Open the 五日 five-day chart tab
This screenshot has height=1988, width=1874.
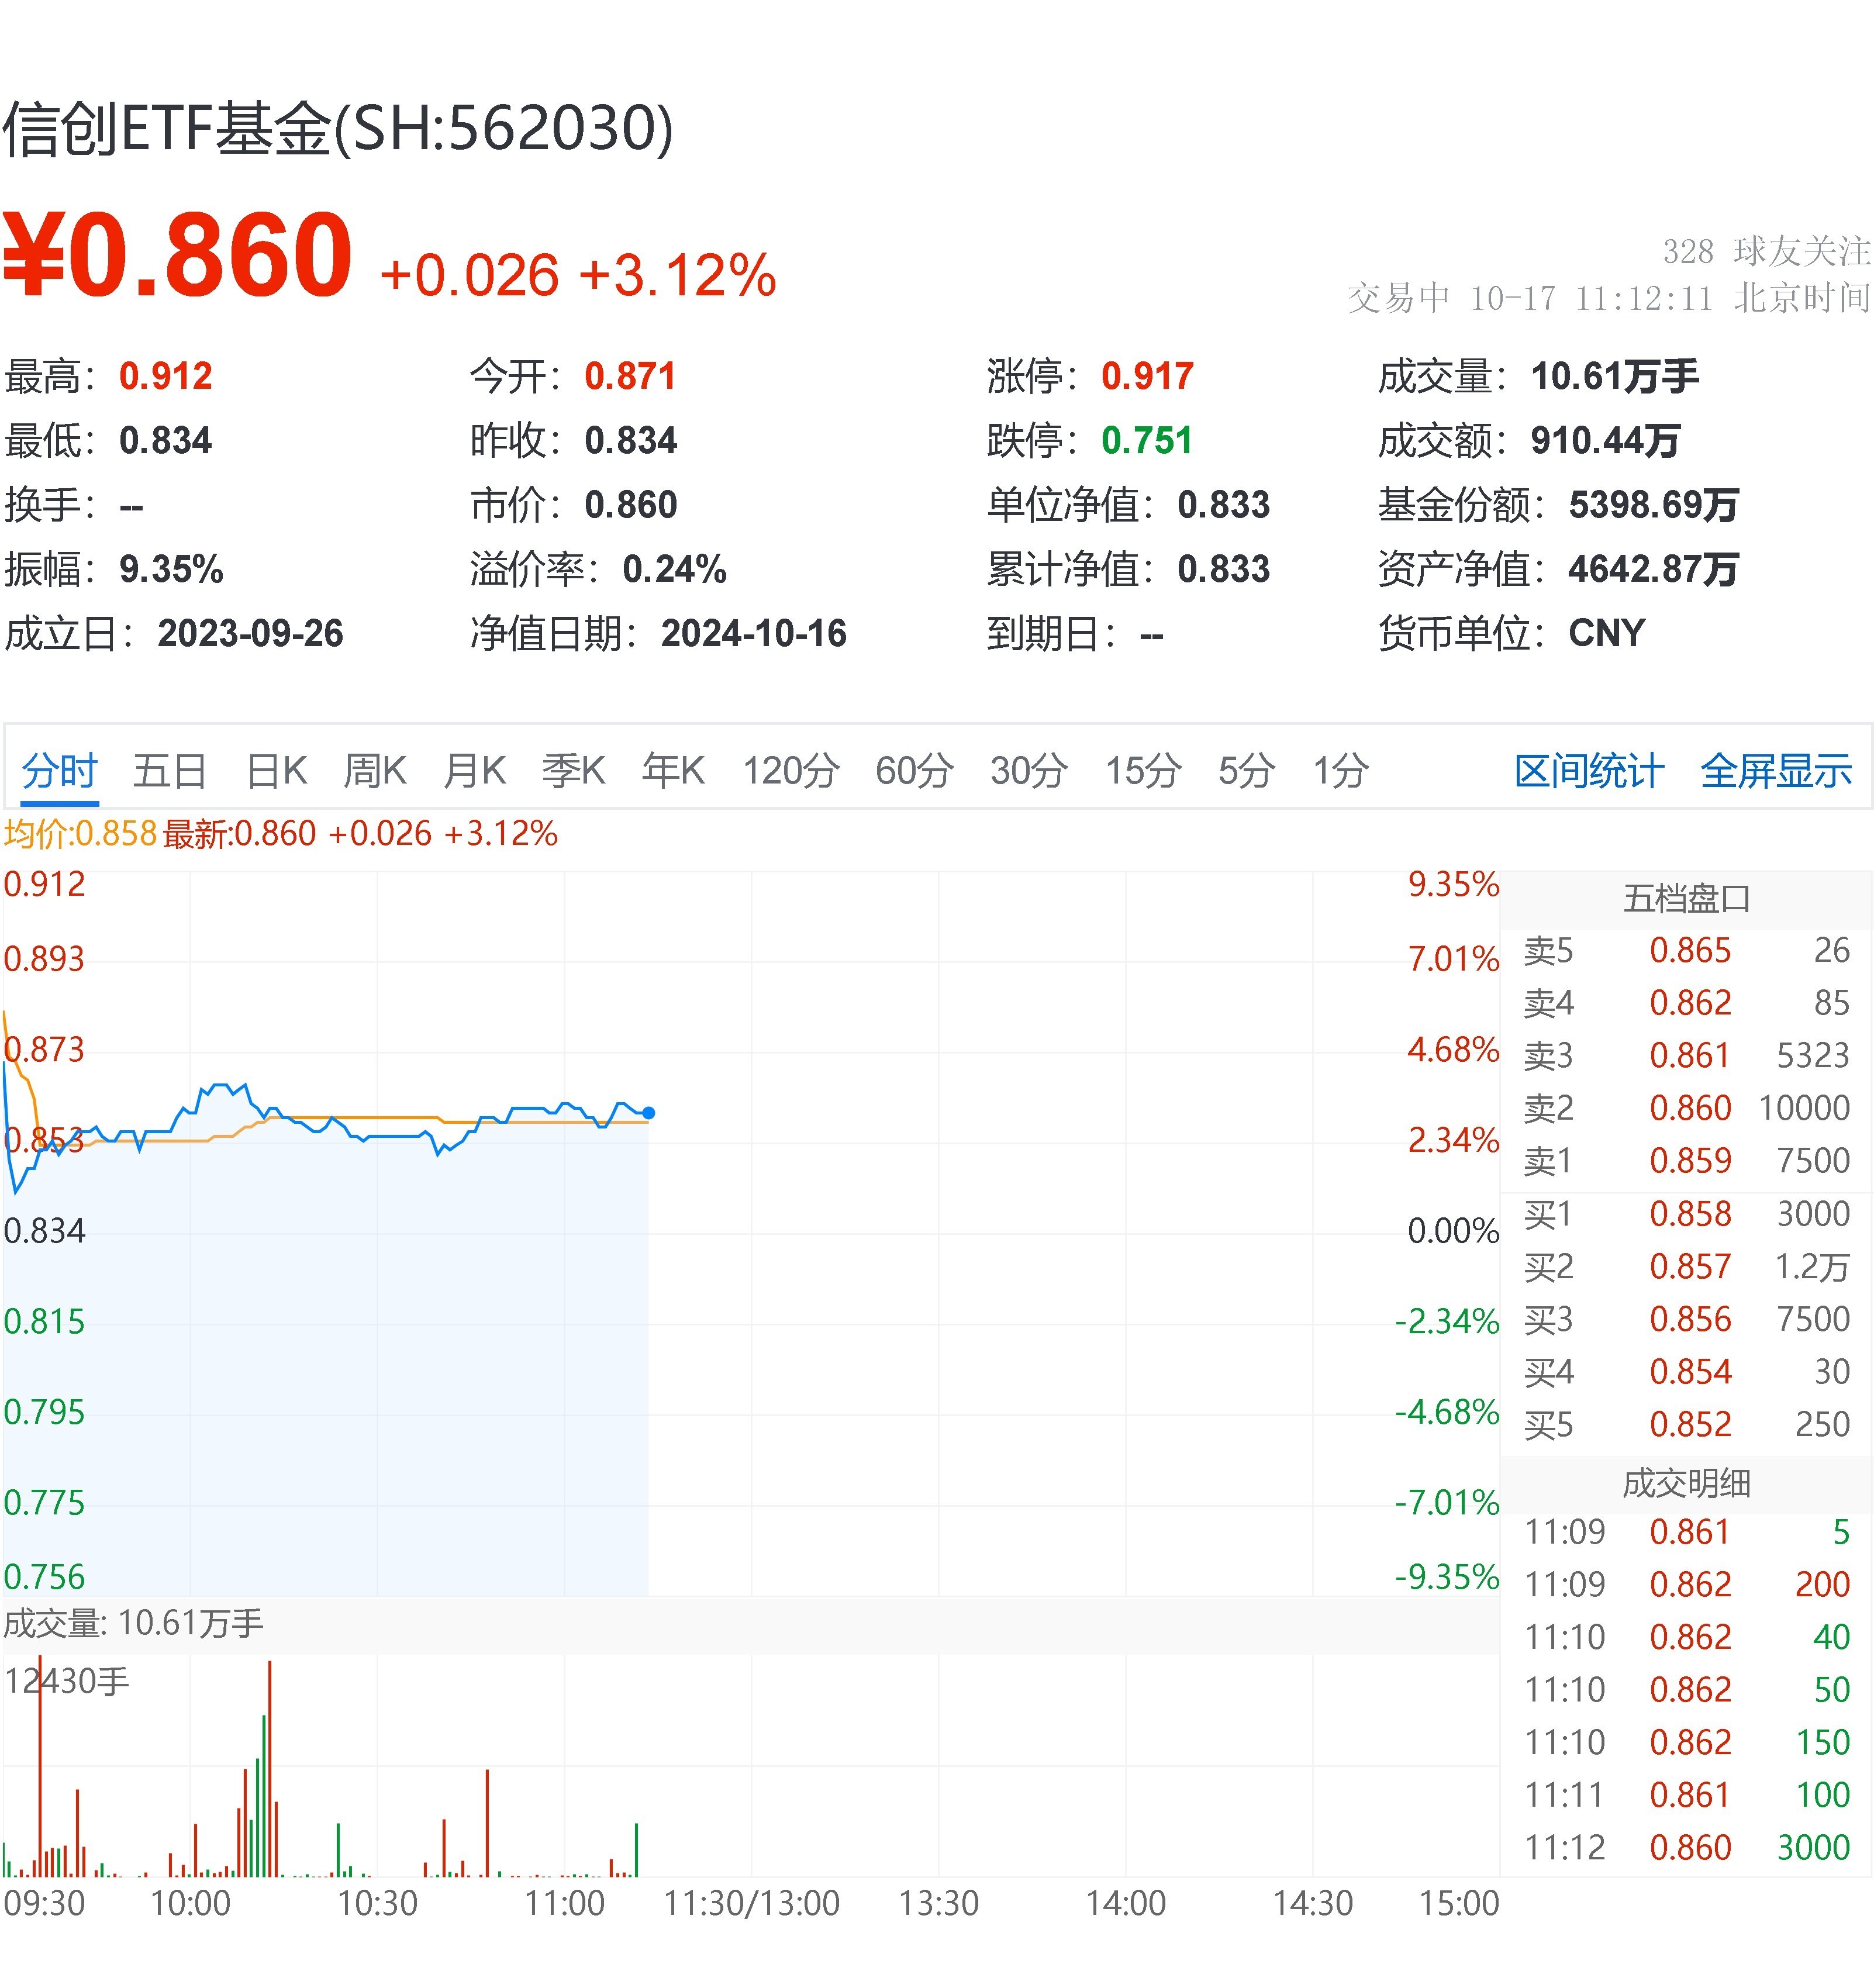tap(170, 771)
